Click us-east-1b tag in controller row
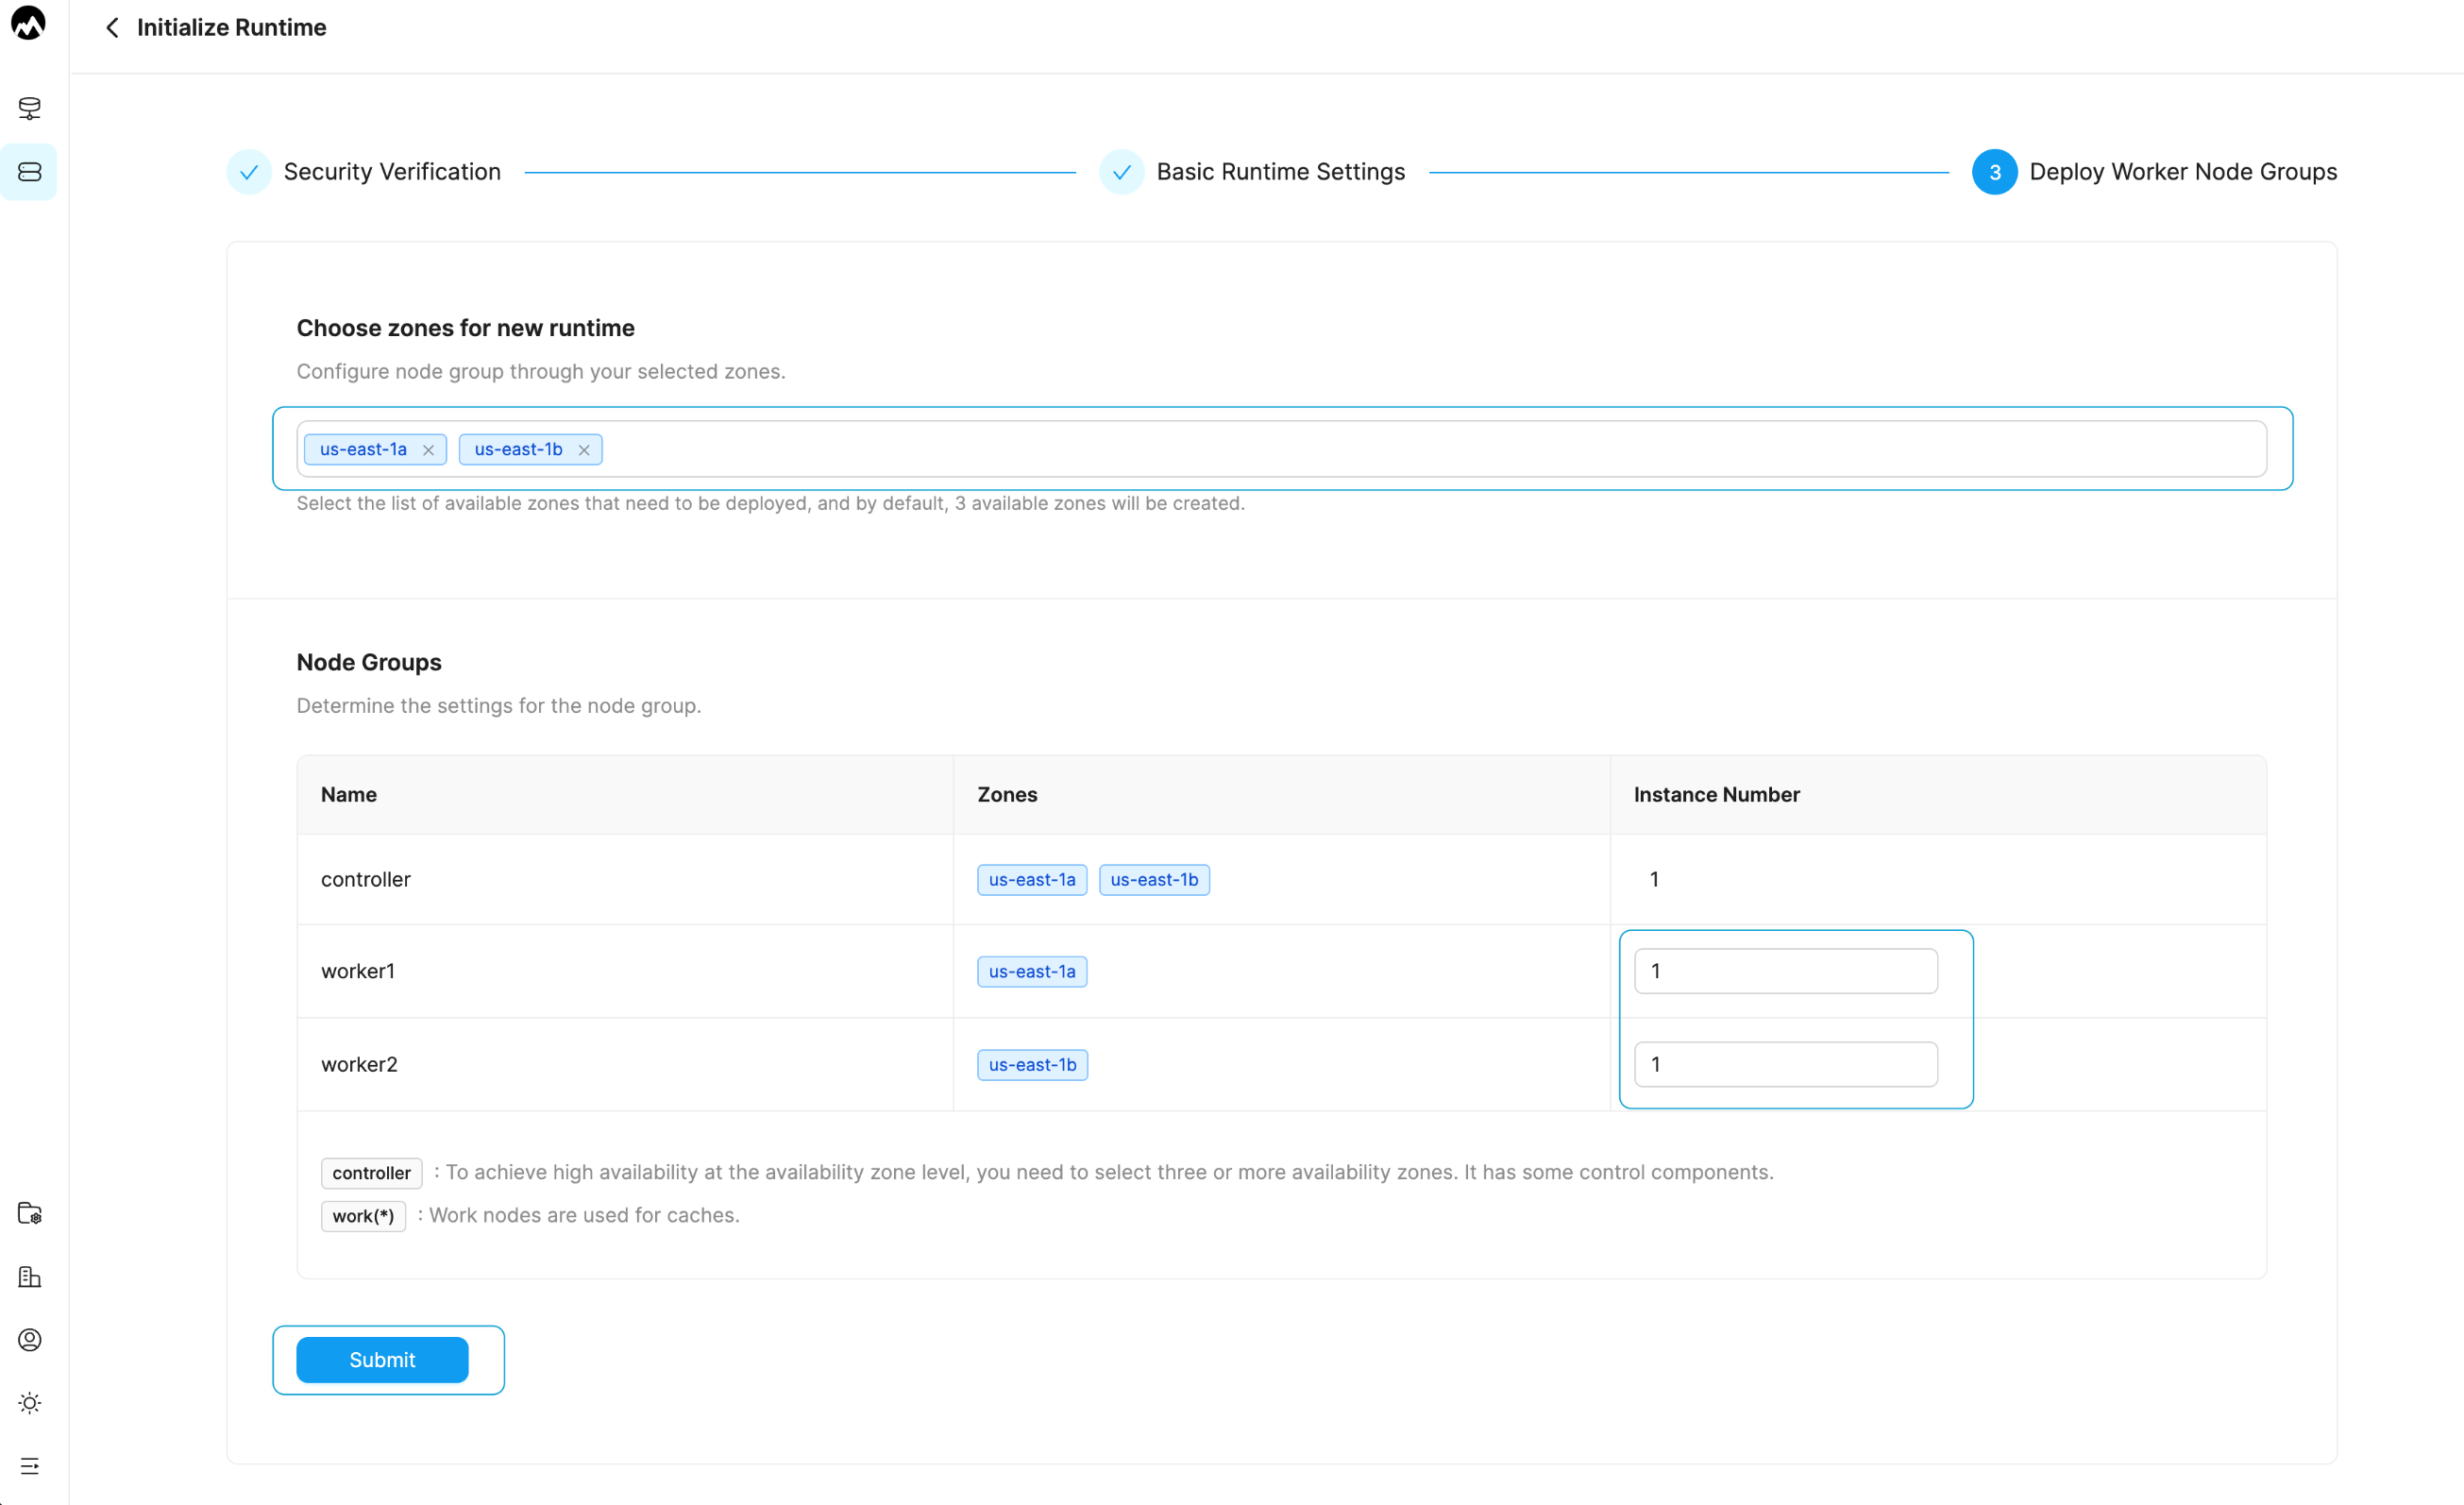Image resolution: width=2464 pixels, height=1505 pixels. click(1154, 879)
